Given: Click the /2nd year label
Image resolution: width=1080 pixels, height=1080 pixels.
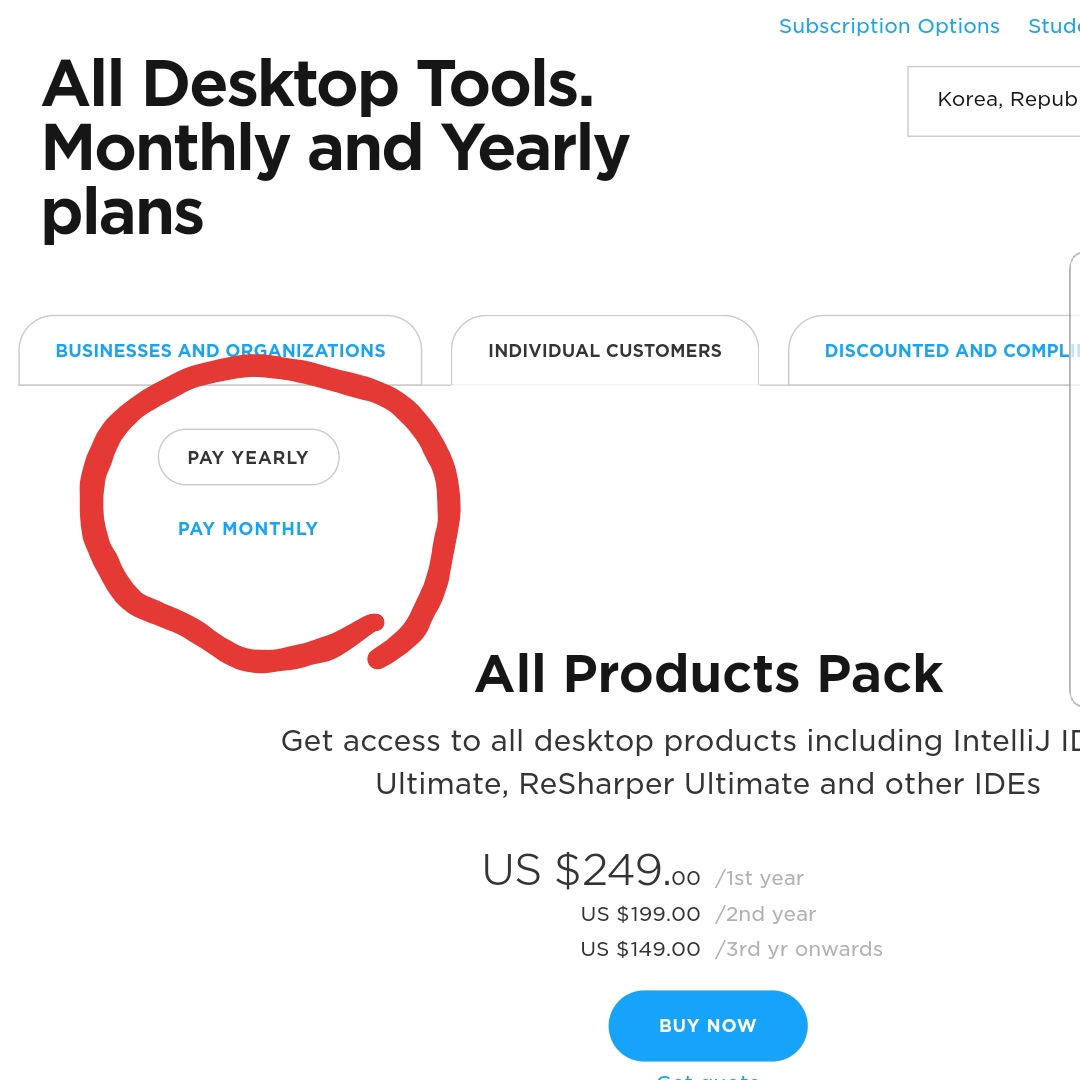Looking at the screenshot, I should [x=765, y=914].
